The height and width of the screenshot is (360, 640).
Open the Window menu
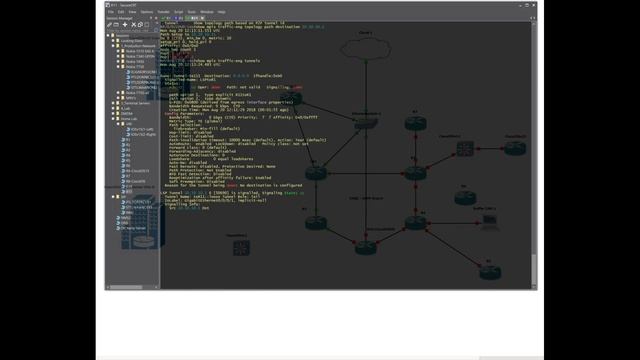[207, 12]
